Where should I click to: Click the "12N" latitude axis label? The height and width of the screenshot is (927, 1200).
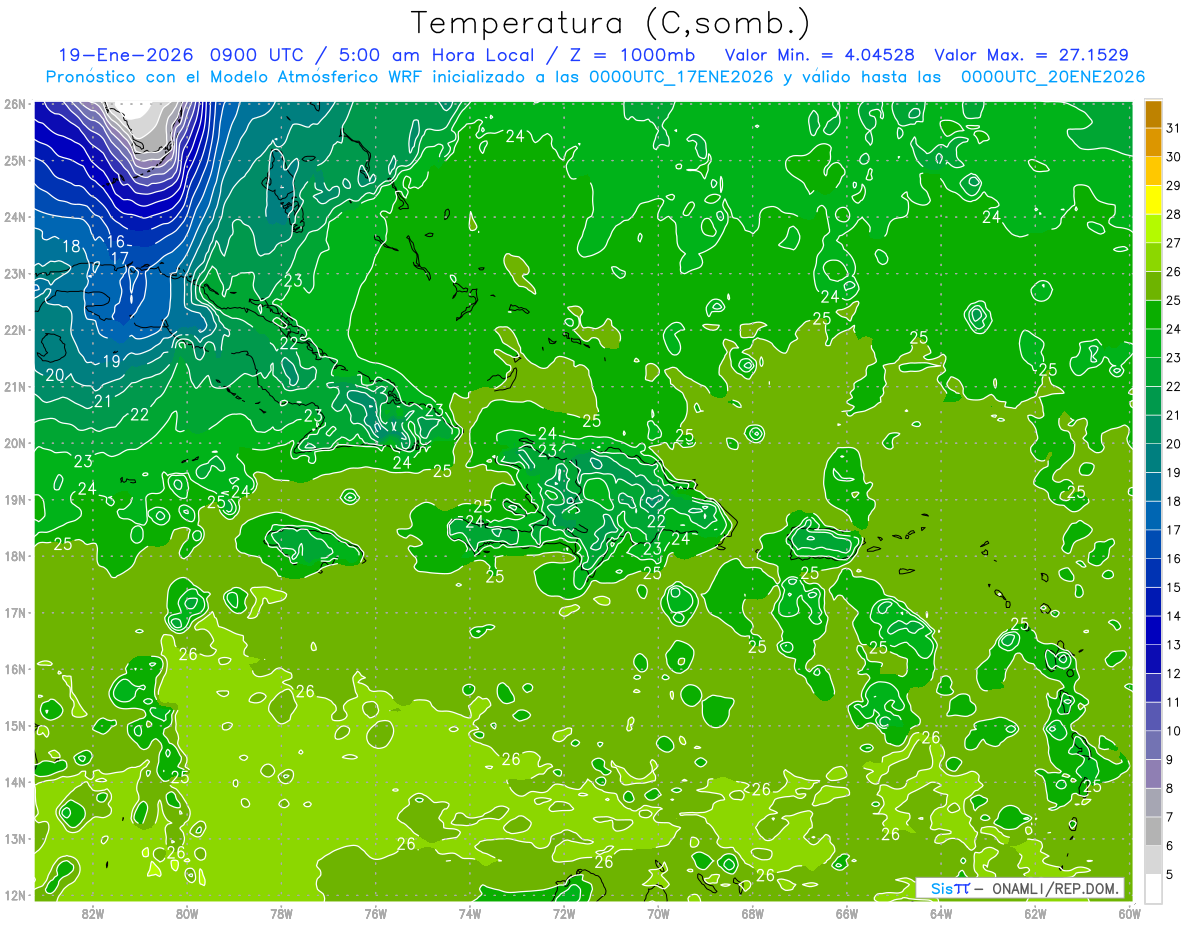pos(14,895)
